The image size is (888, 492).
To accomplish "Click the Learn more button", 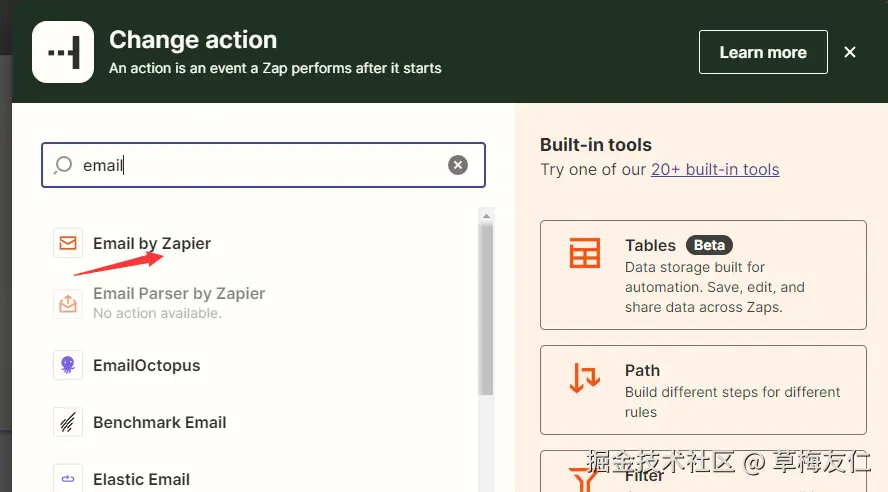I will 763,52.
